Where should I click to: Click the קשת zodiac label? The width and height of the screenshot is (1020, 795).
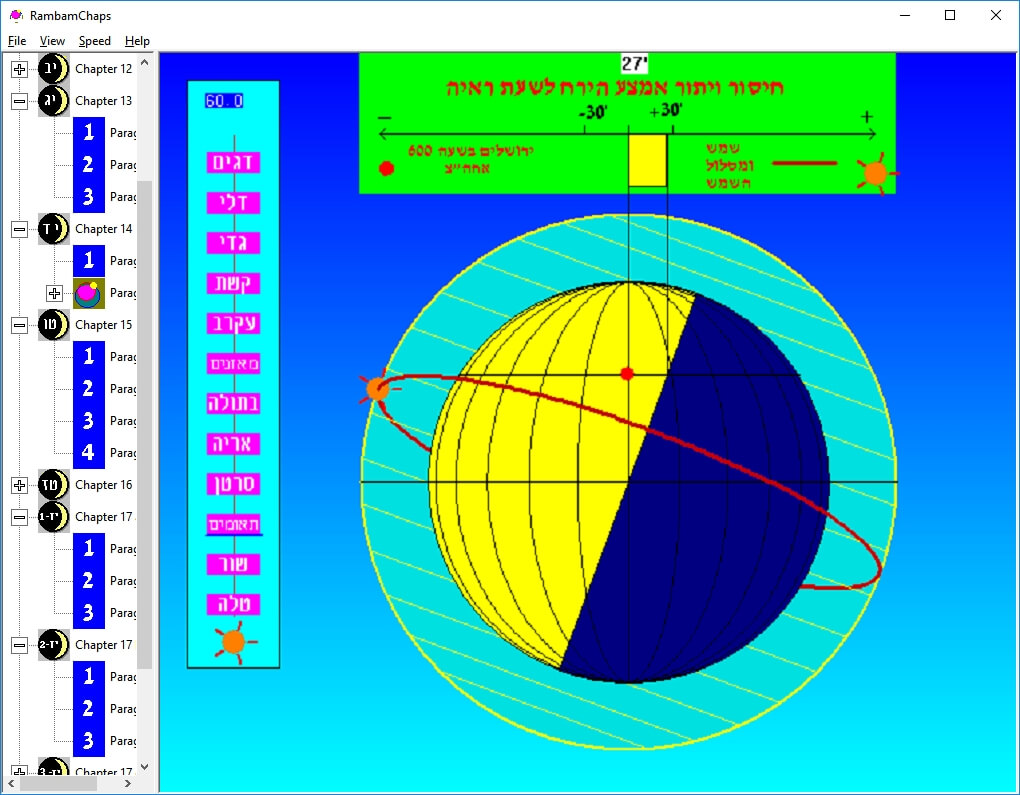234,283
